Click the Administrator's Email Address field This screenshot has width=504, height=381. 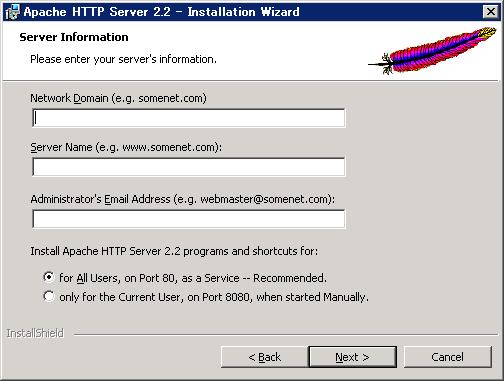189,219
